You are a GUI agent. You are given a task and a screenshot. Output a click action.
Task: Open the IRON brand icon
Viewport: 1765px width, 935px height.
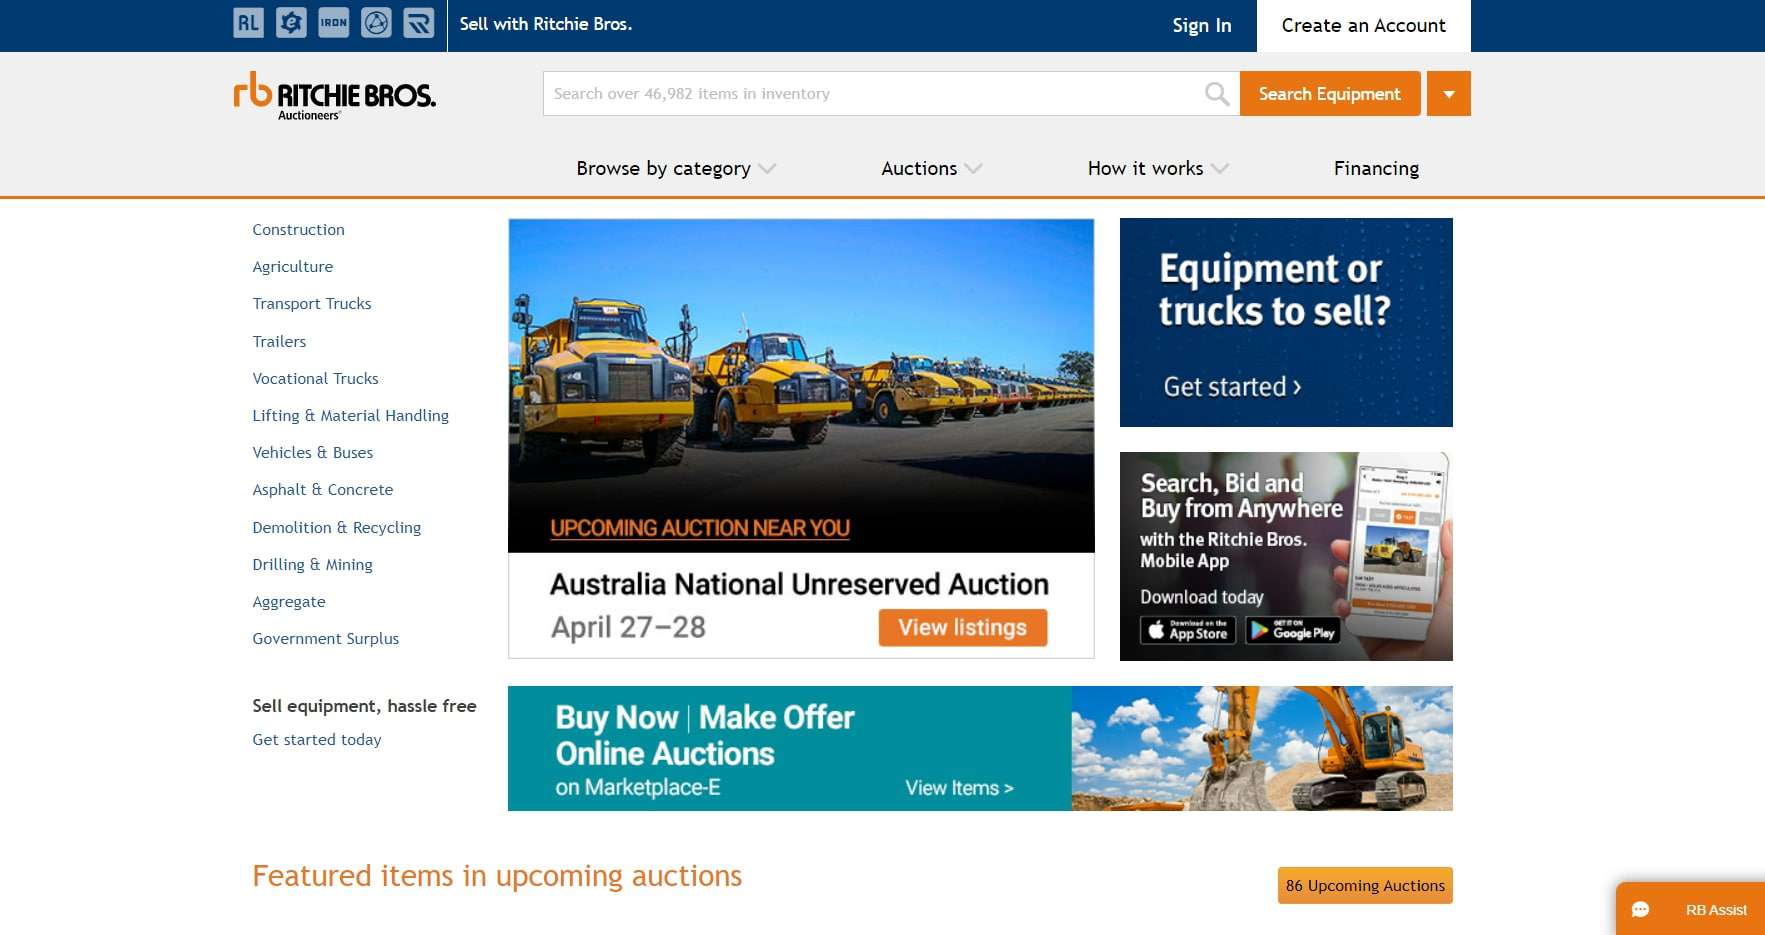pos(334,23)
